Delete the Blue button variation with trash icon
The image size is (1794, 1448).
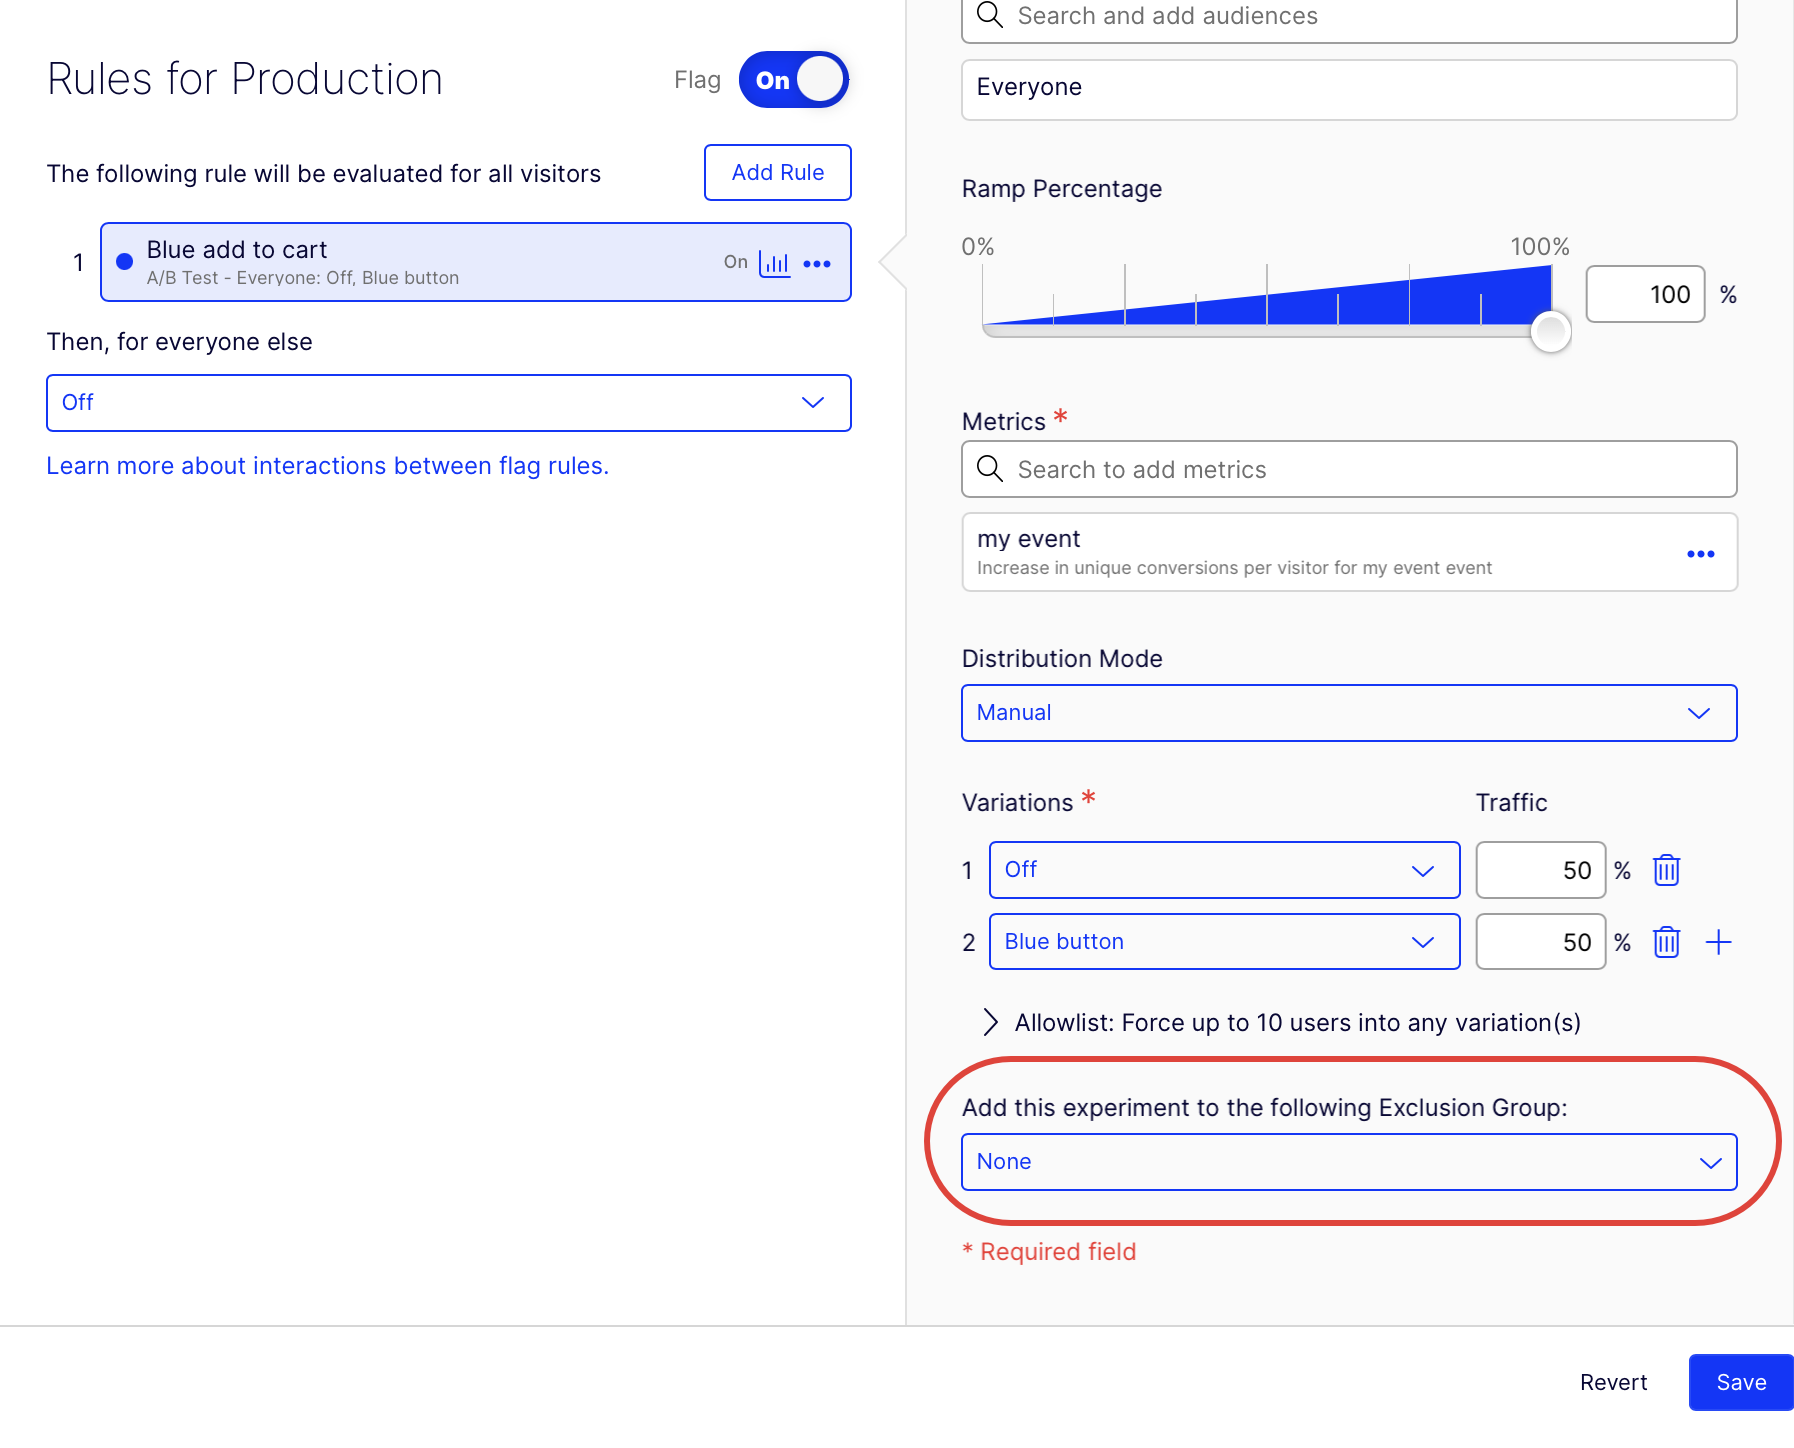click(x=1666, y=942)
